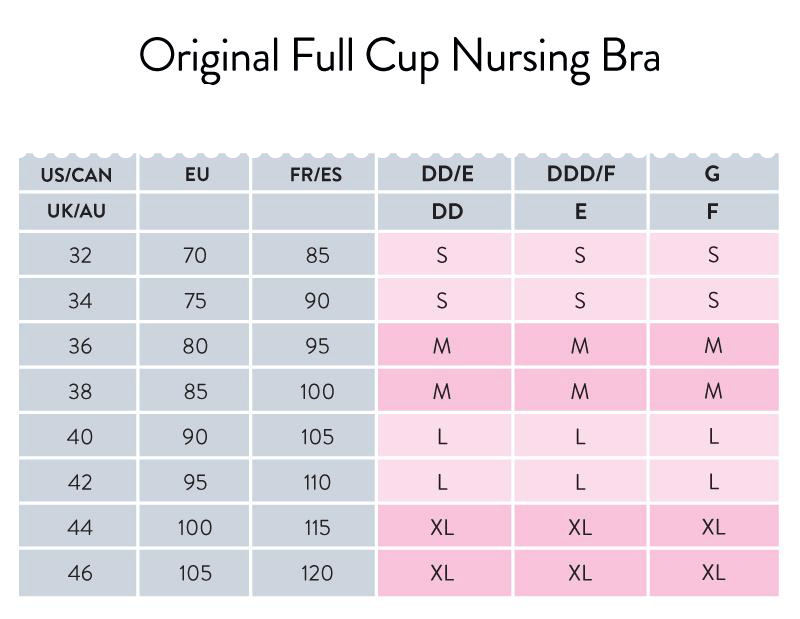Select band size 32 cell
The height and width of the screenshot is (619, 800).
78,254
